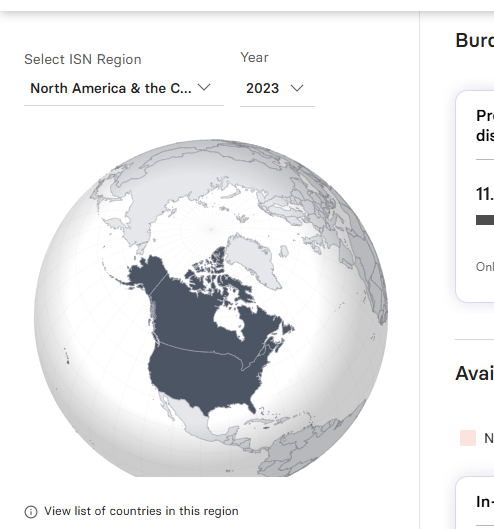494x529 pixels.
Task: Click the dark prevalence bar indicator
Action: click(x=485, y=220)
